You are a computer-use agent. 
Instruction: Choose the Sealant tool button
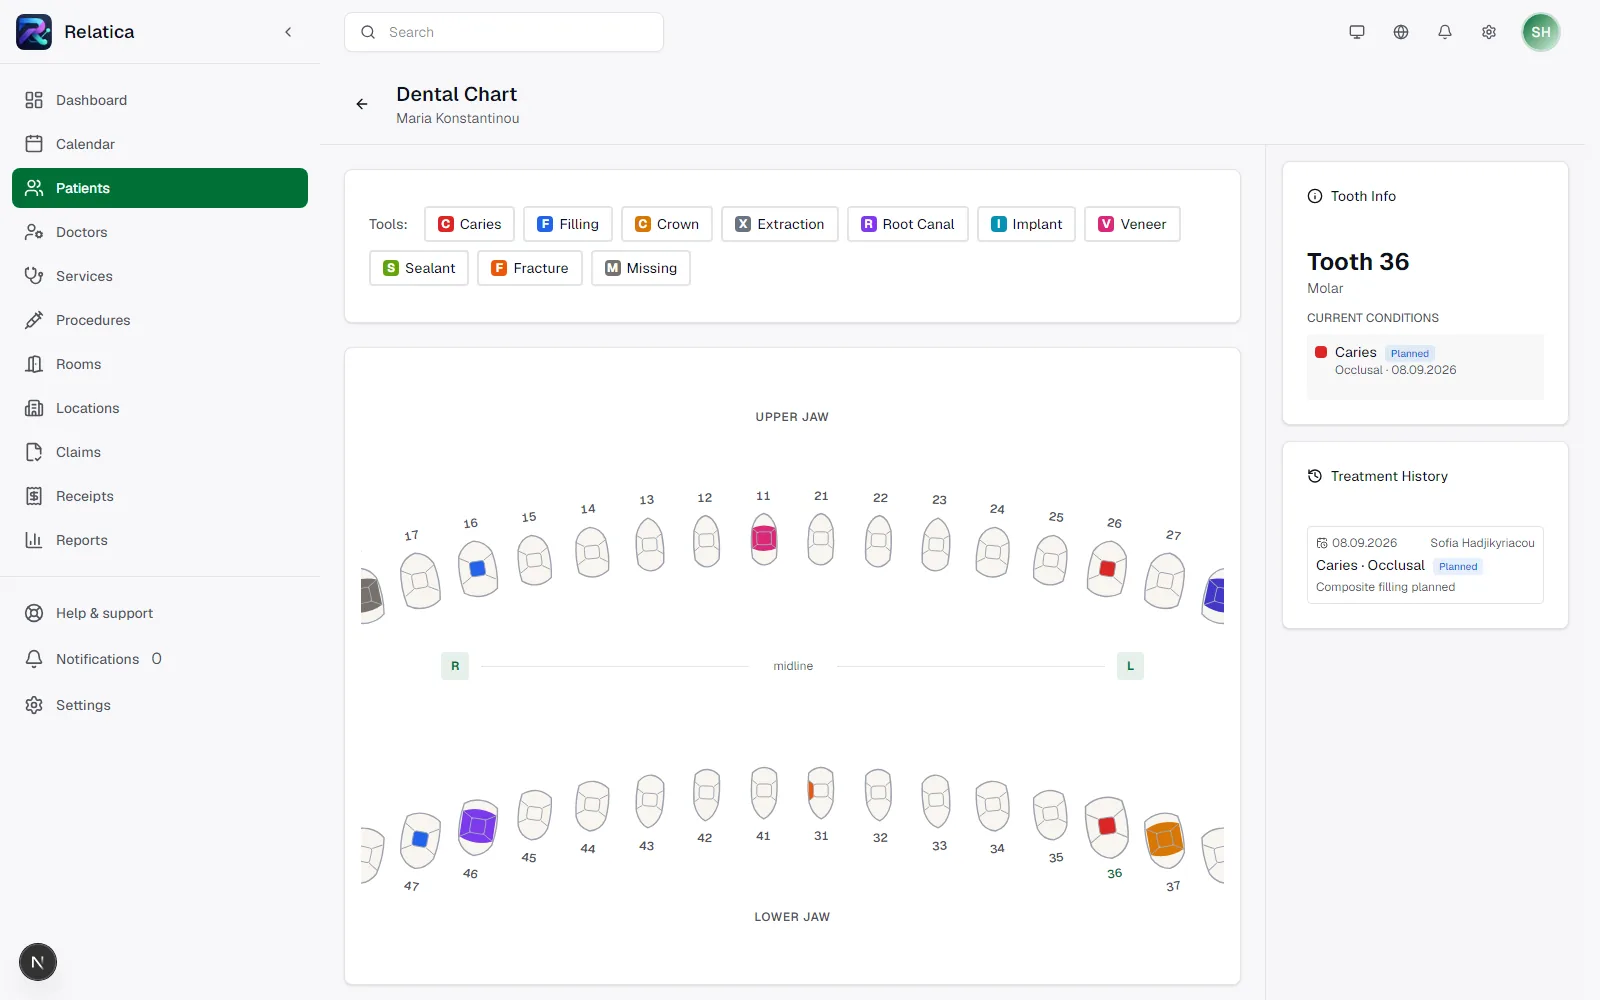click(419, 268)
